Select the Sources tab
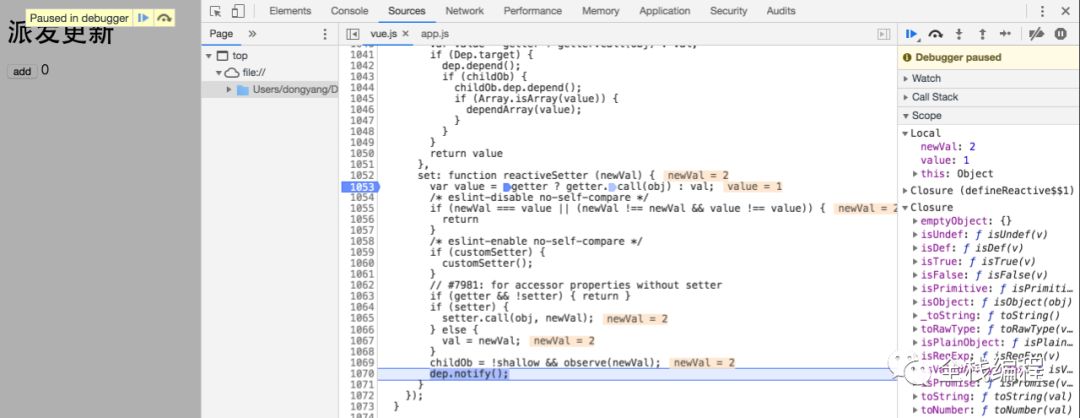 (406, 11)
